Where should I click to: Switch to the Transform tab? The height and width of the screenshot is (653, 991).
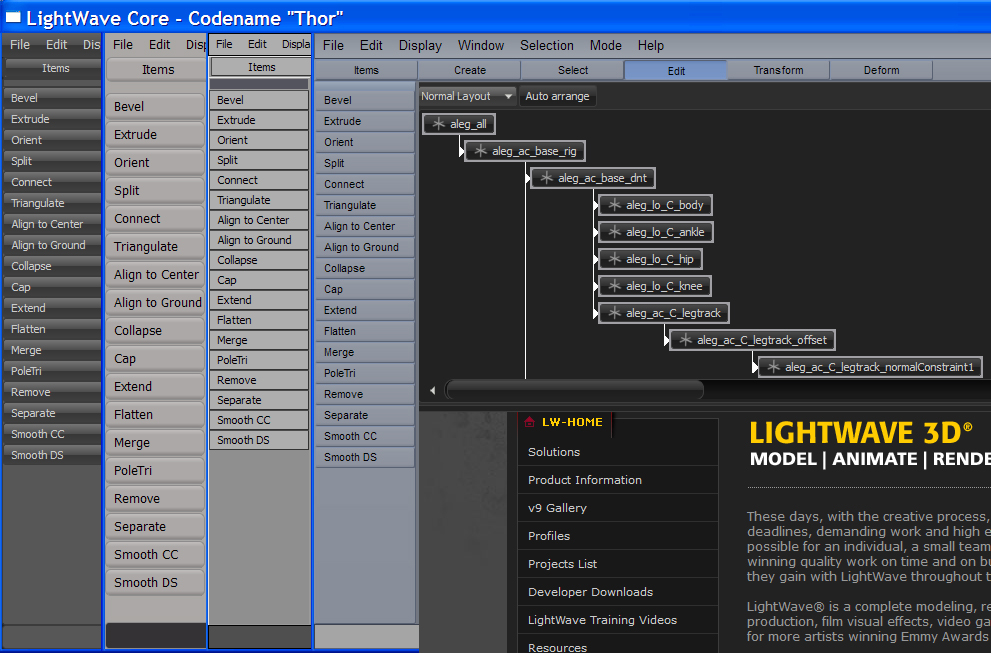coord(778,70)
